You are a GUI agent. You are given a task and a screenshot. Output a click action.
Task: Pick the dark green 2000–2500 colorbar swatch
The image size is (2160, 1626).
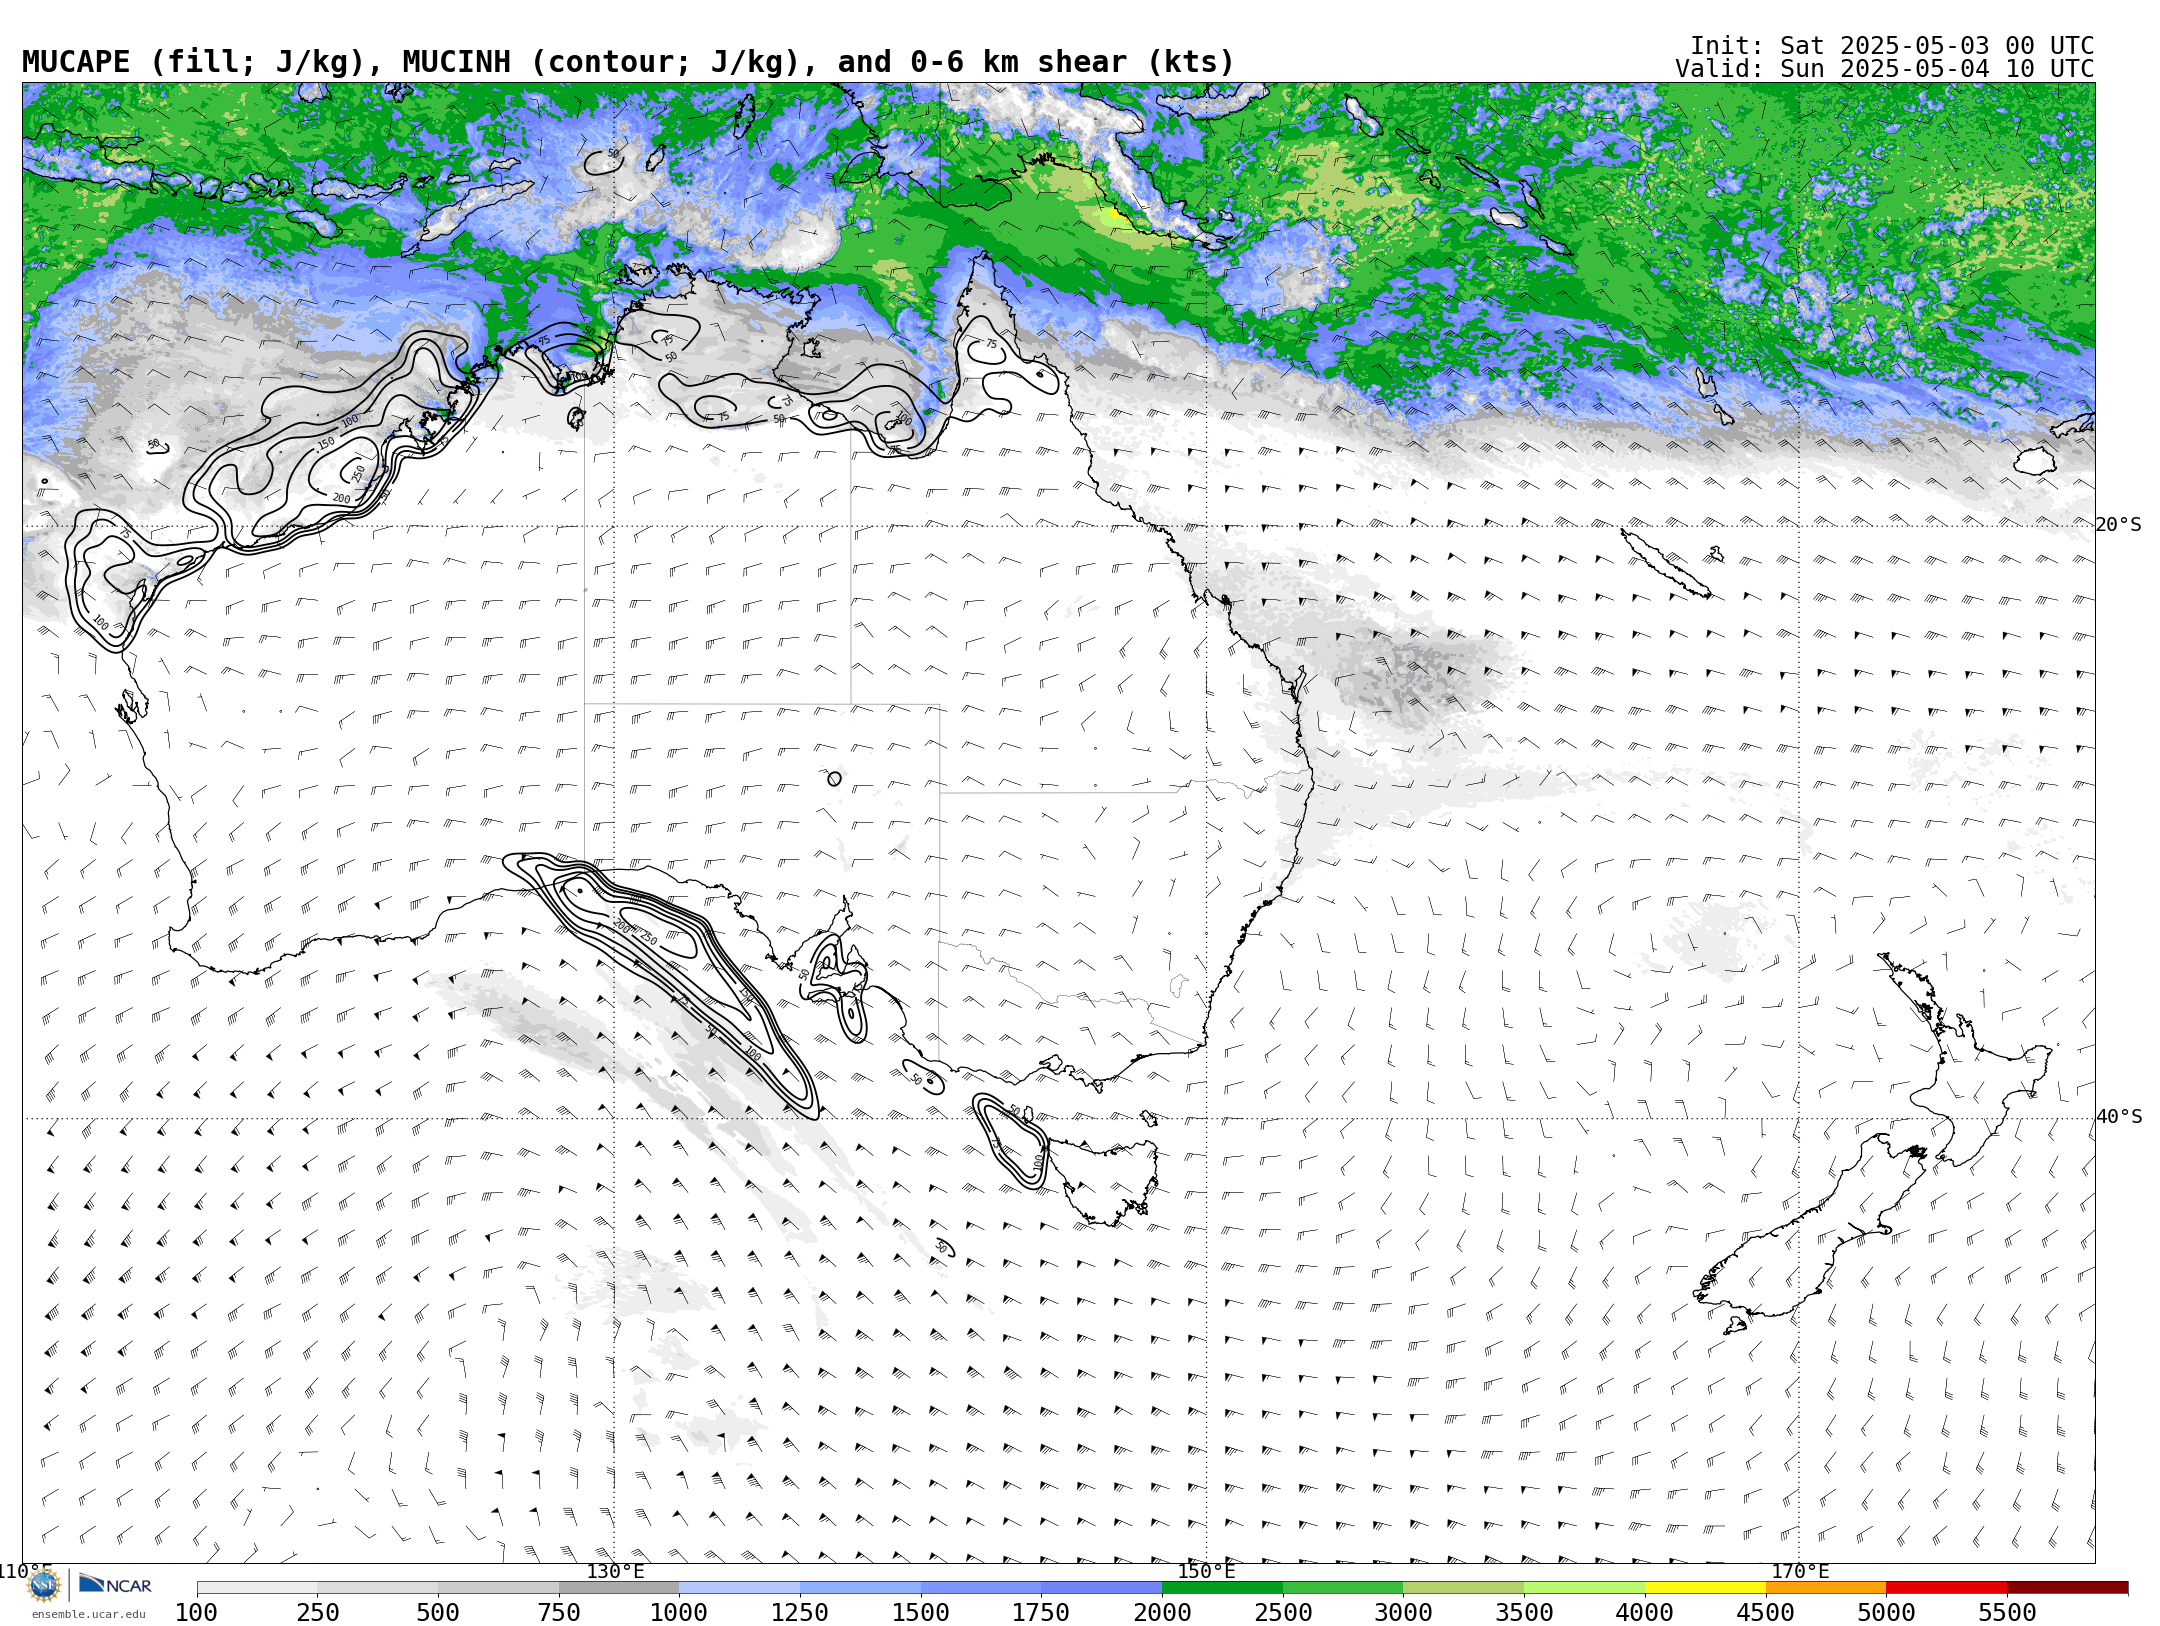(x=1222, y=1588)
